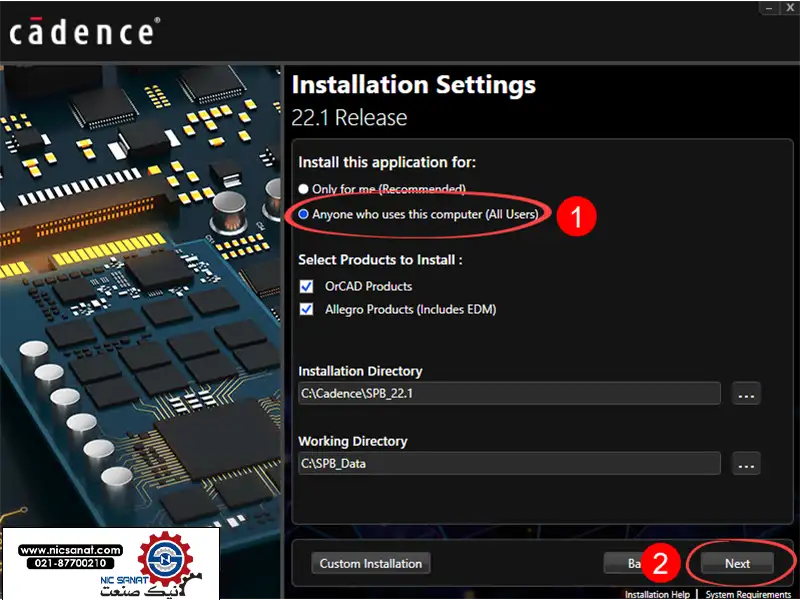The height and width of the screenshot is (600, 800).
Task: Open the System Requirements link
Action: [748, 594]
